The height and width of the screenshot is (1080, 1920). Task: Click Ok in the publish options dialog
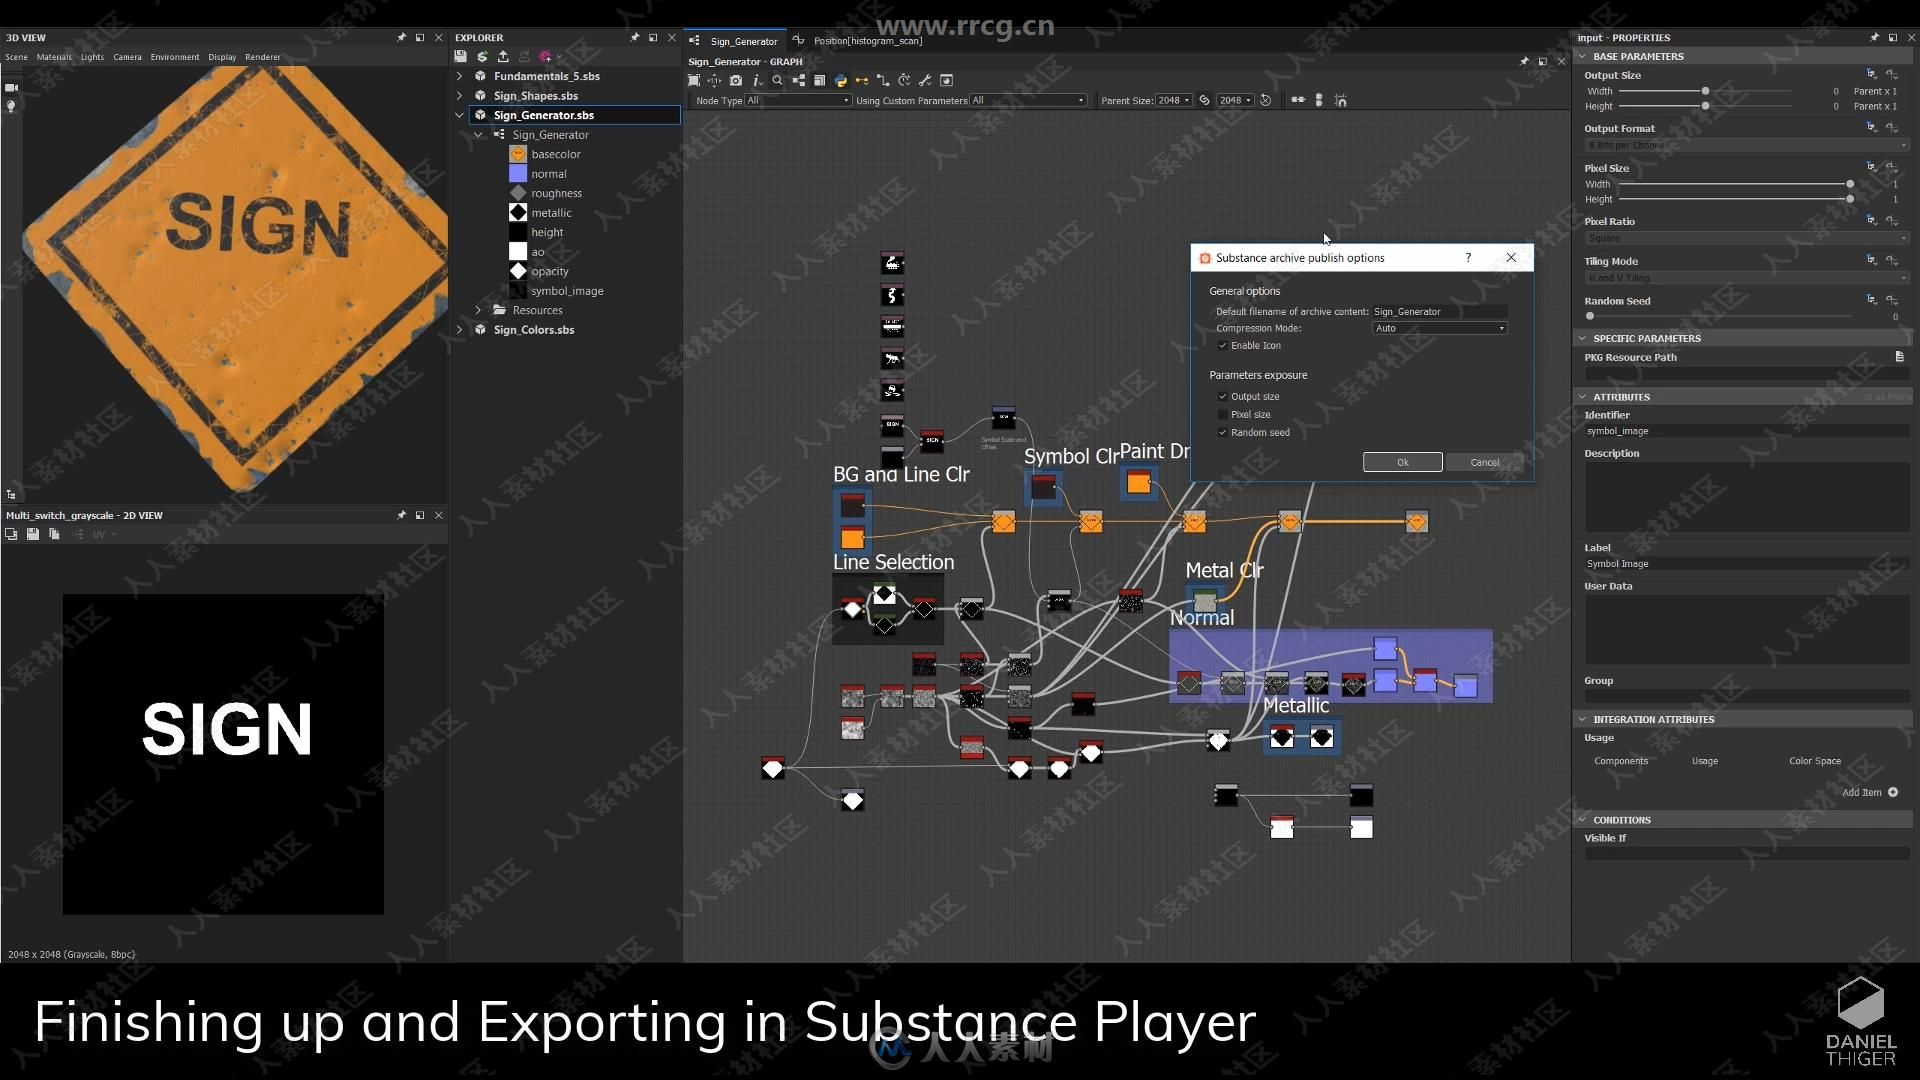pyautogui.click(x=1402, y=462)
